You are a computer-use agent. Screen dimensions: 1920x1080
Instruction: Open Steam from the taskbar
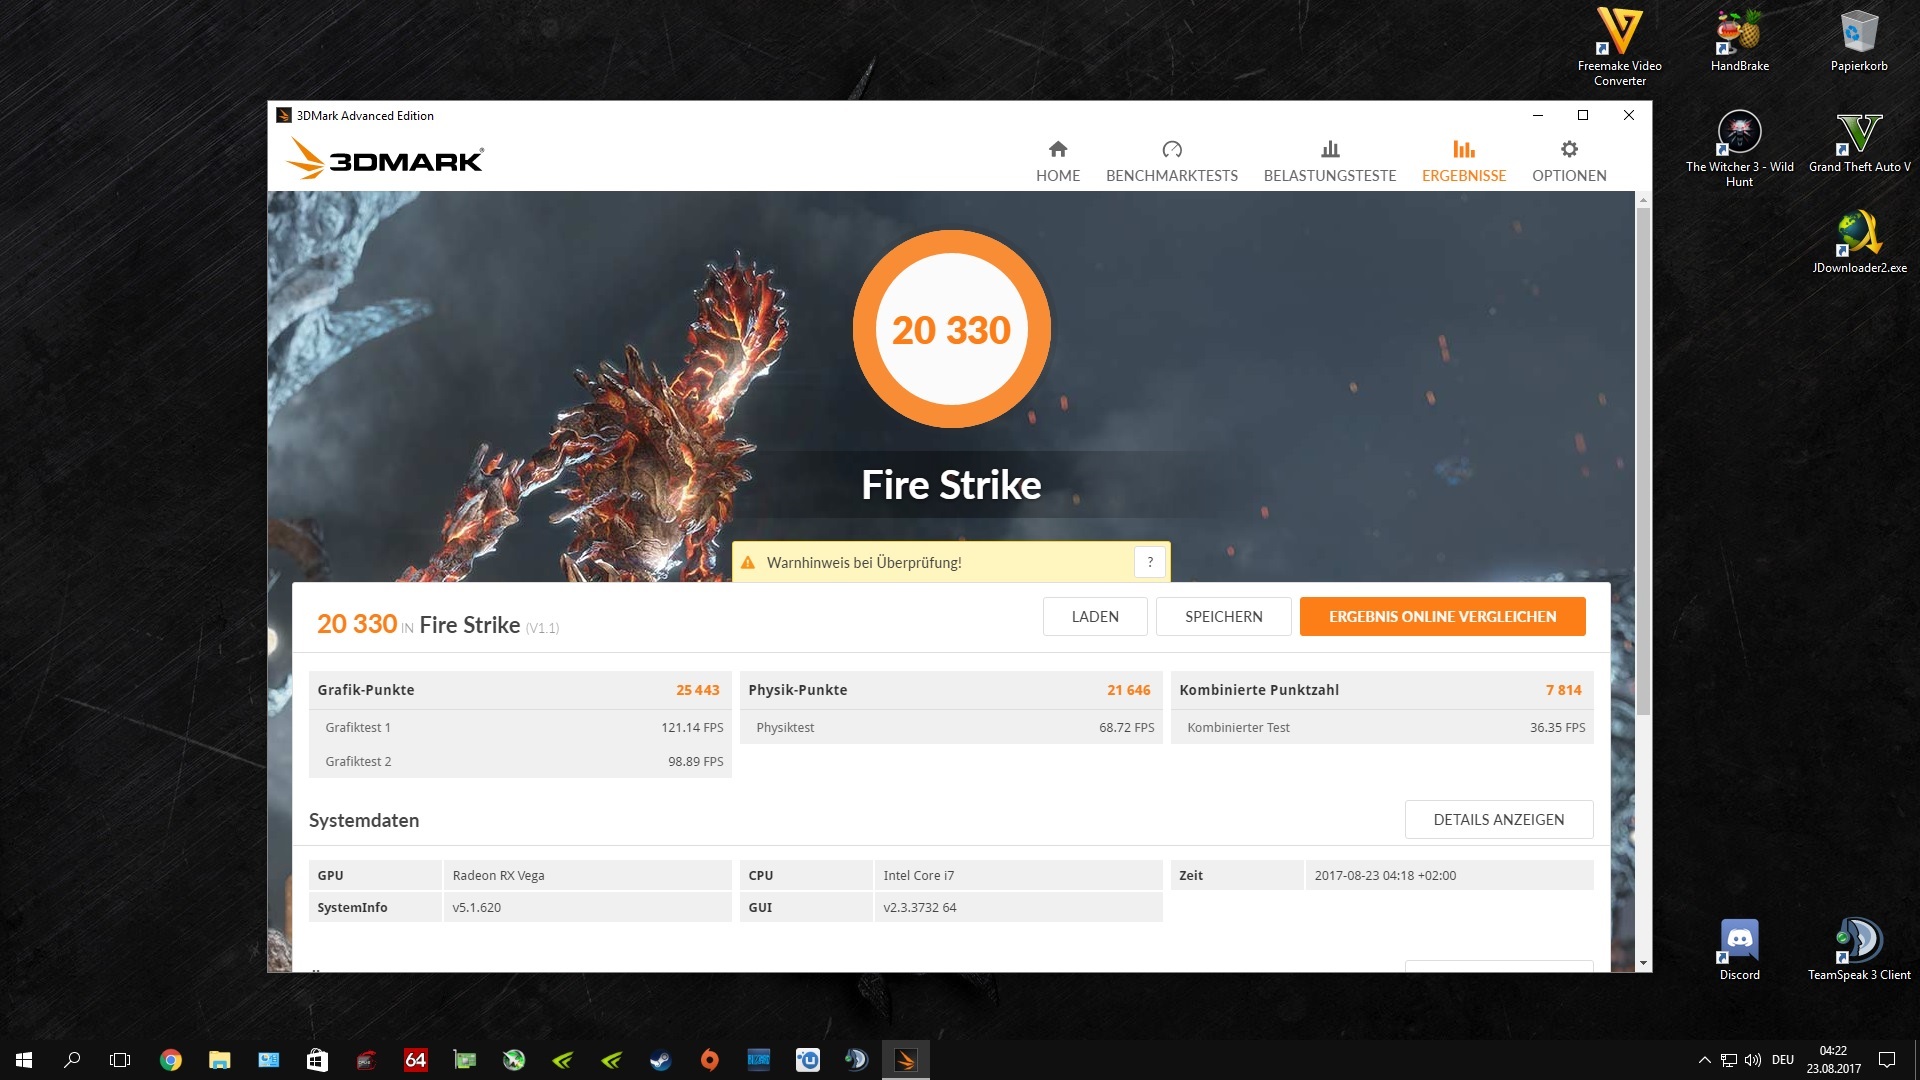point(660,1060)
